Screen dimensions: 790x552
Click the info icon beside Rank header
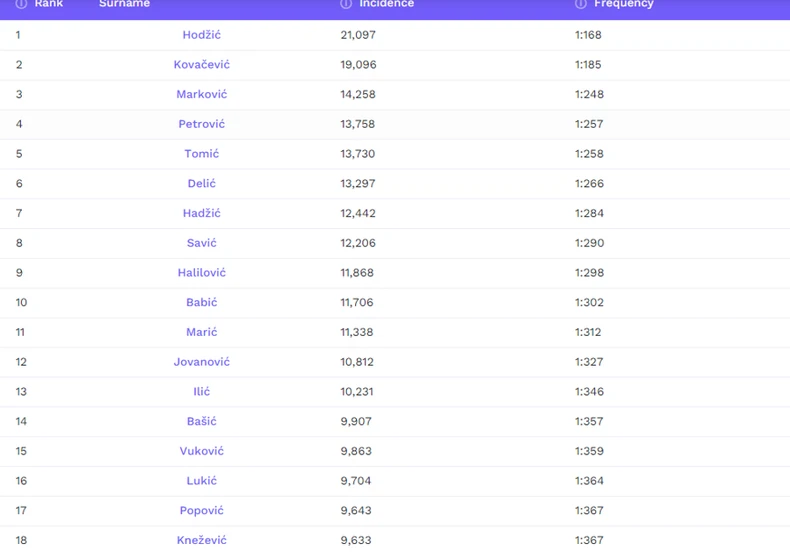(21, 4)
